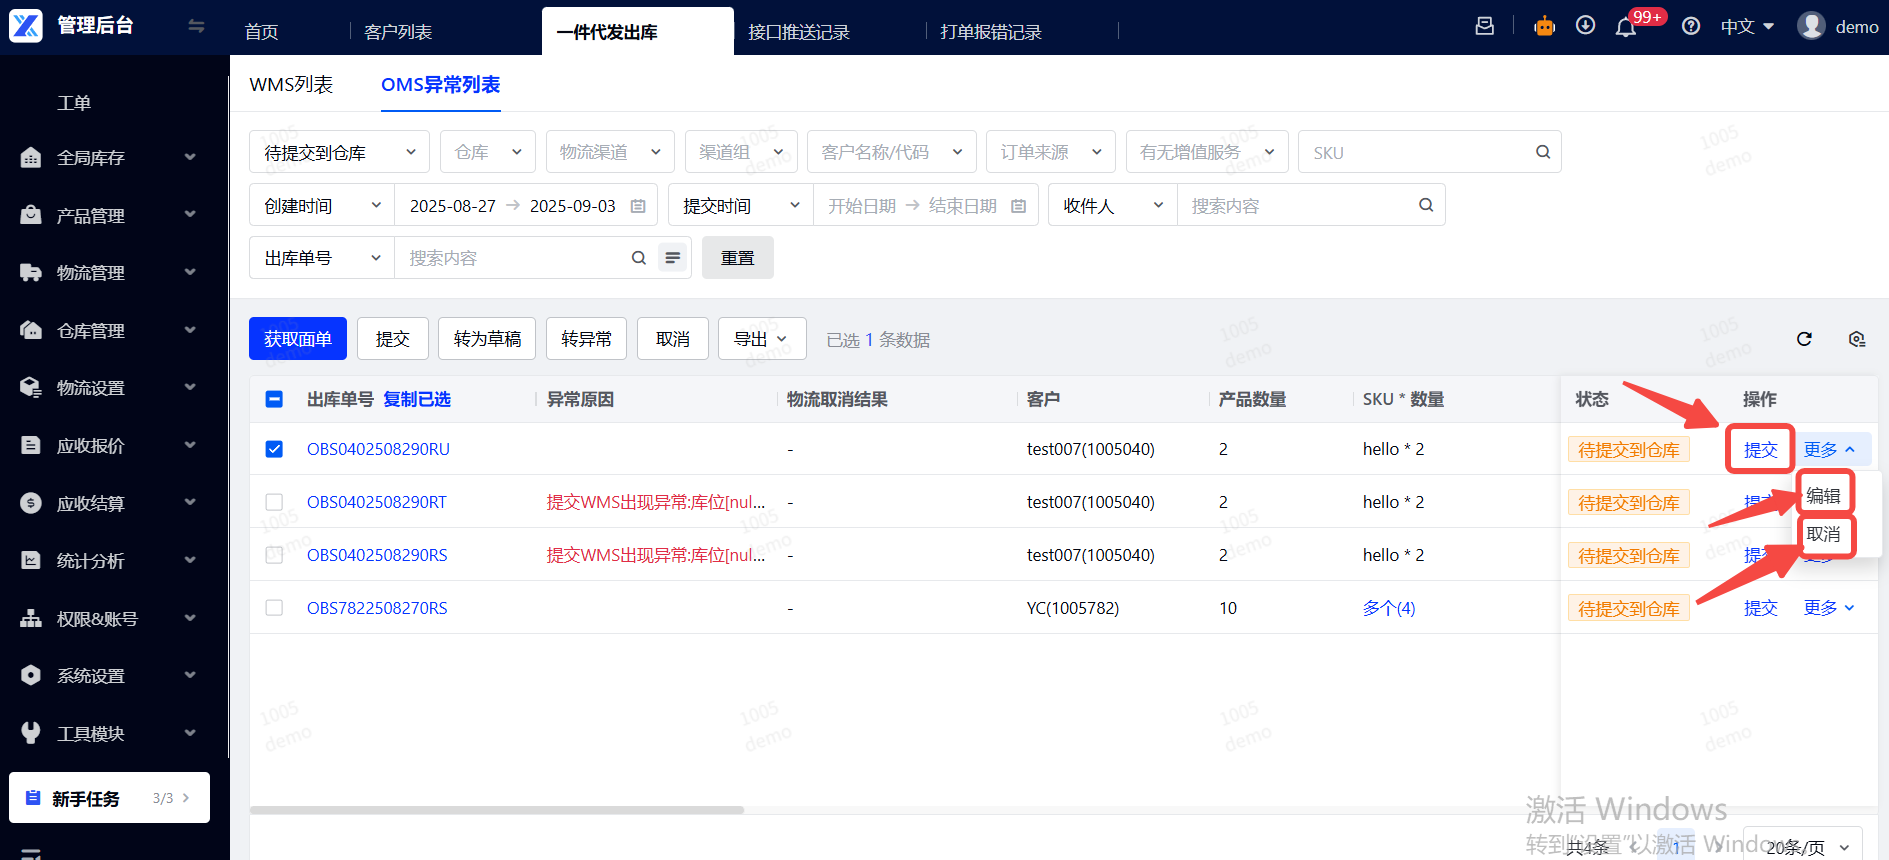This screenshot has width=1889, height=860.
Task: Click the 获取面单 button
Action: pyautogui.click(x=298, y=339)
